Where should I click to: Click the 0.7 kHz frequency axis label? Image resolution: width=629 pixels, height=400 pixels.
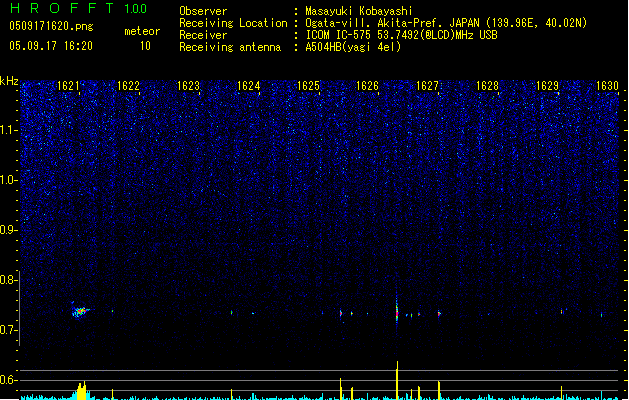[9, 330]
